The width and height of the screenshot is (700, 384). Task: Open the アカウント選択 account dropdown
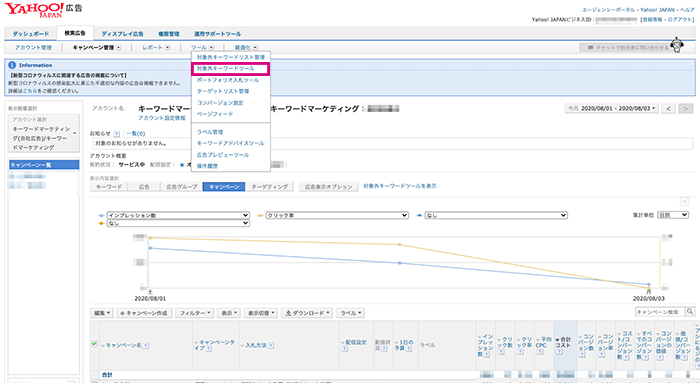point(44,134)
